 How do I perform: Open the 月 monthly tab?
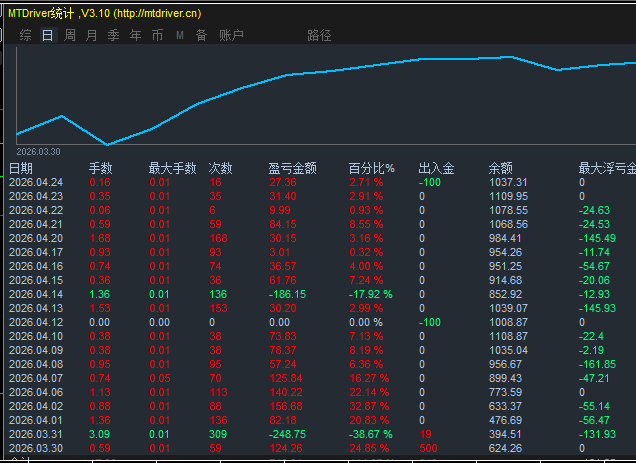tap(92, 35)
